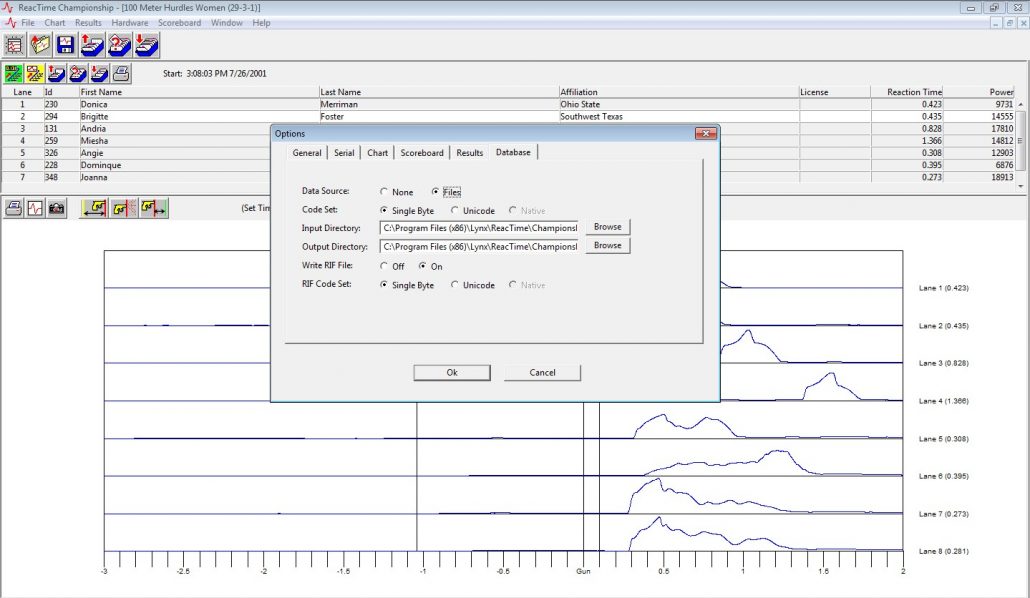
Task: Click the printer icon beside the Start time
Action: [121, 73]
